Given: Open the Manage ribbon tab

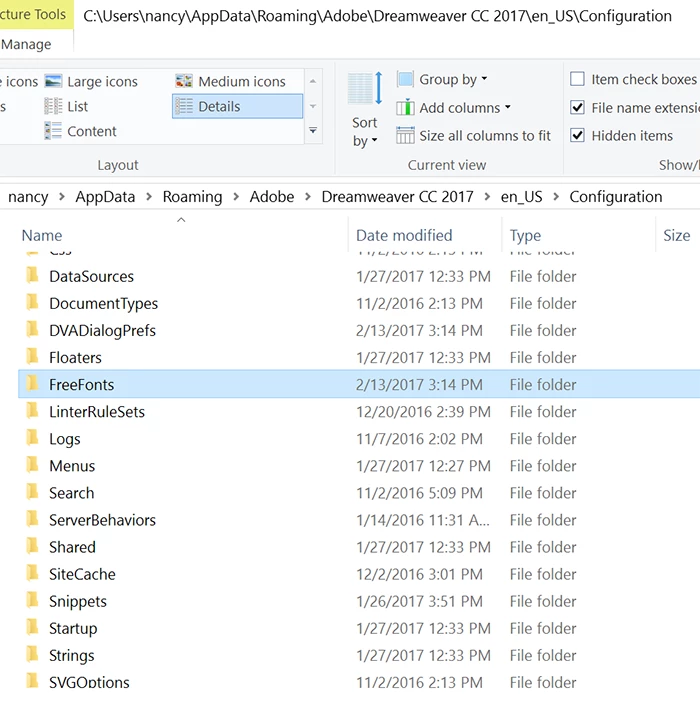Looking at the screenshot, I should (x=26, y=44).
